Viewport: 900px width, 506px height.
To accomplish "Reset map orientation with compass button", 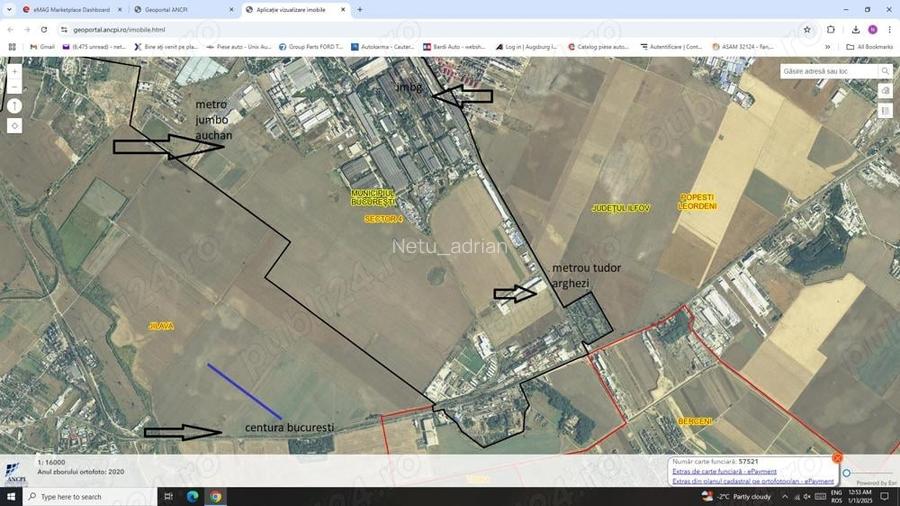I will (14, 106).
